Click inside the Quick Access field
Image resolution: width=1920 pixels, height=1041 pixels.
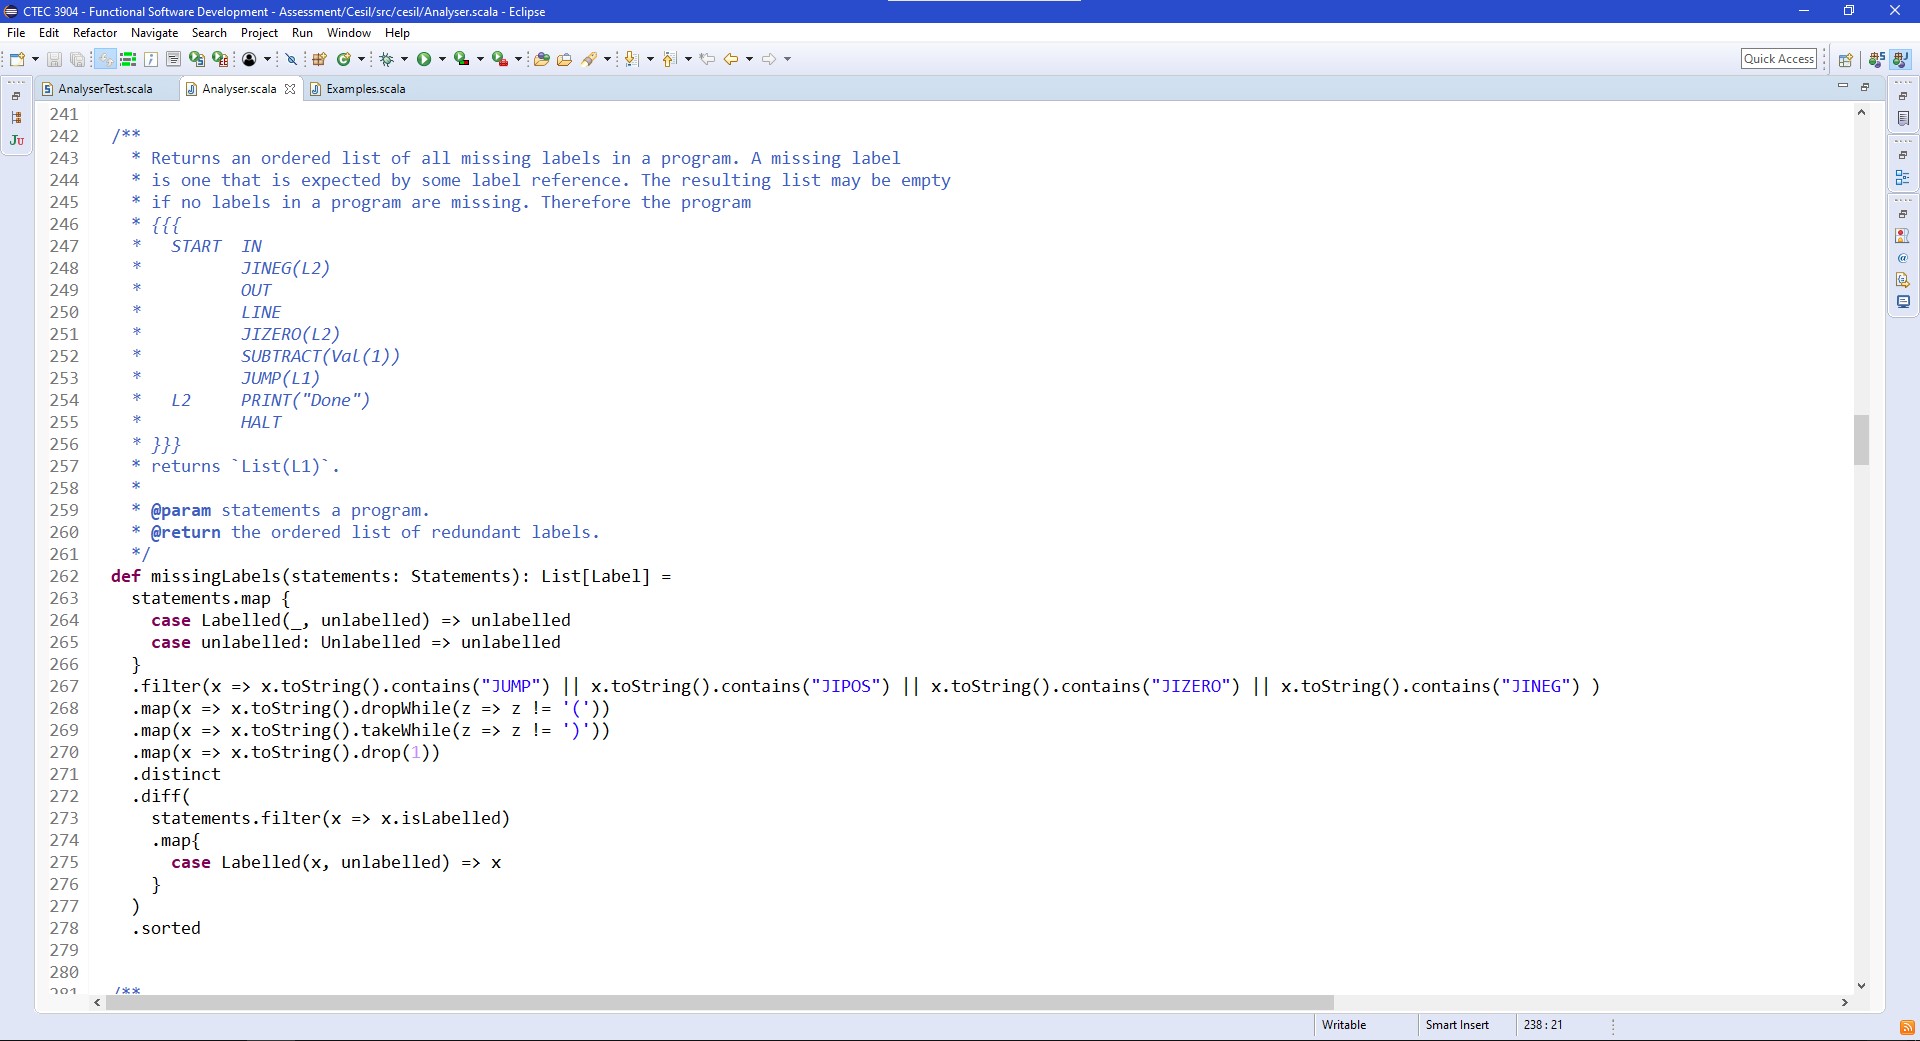(1779, 59)
